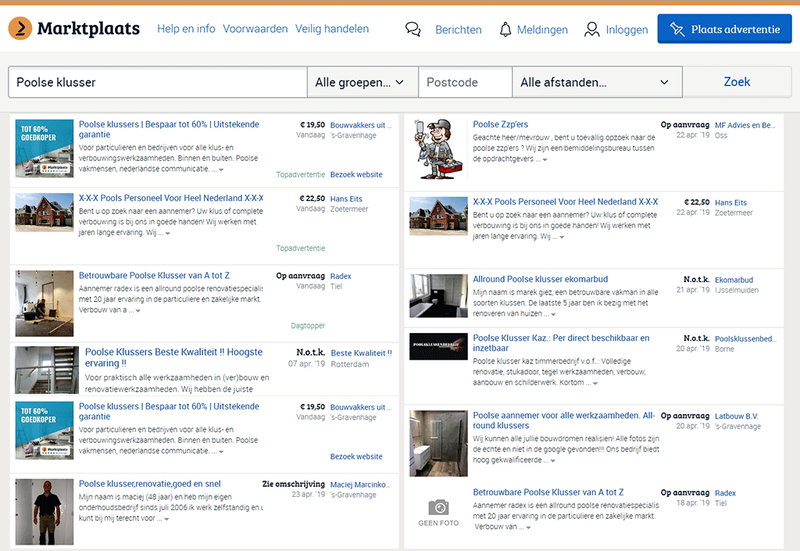Open the Poolse aannemer bathroom thumbnail
The height and width of the screenshot is (551, 800).
(438, 438)
